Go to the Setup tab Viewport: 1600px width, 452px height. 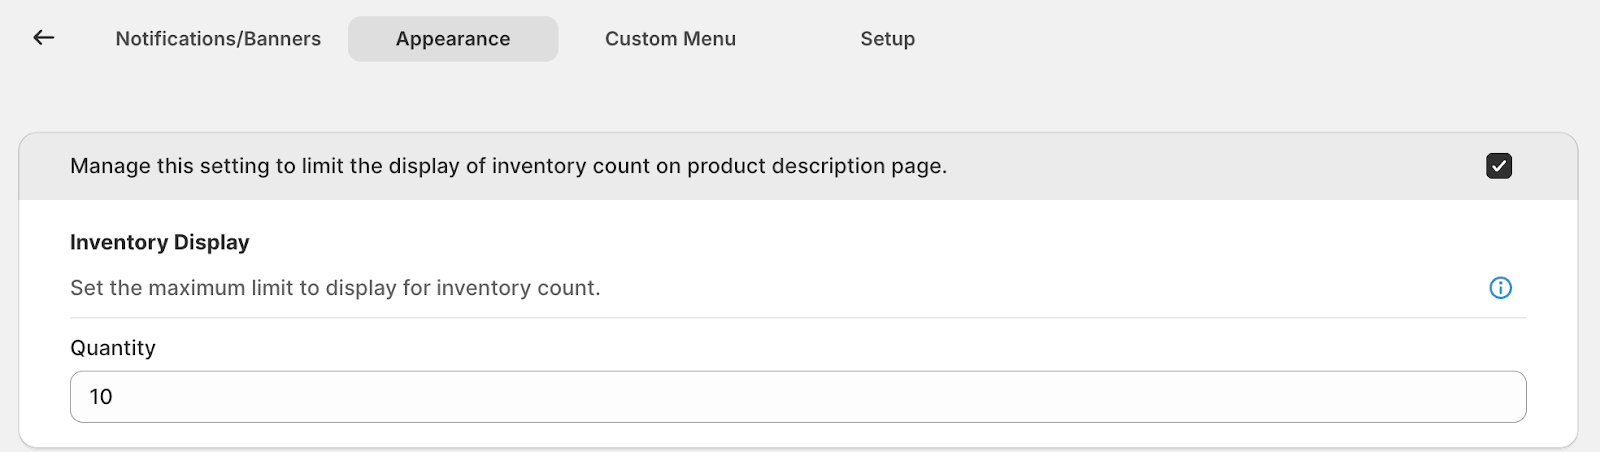pyautogui.click(x=887, y=39)
